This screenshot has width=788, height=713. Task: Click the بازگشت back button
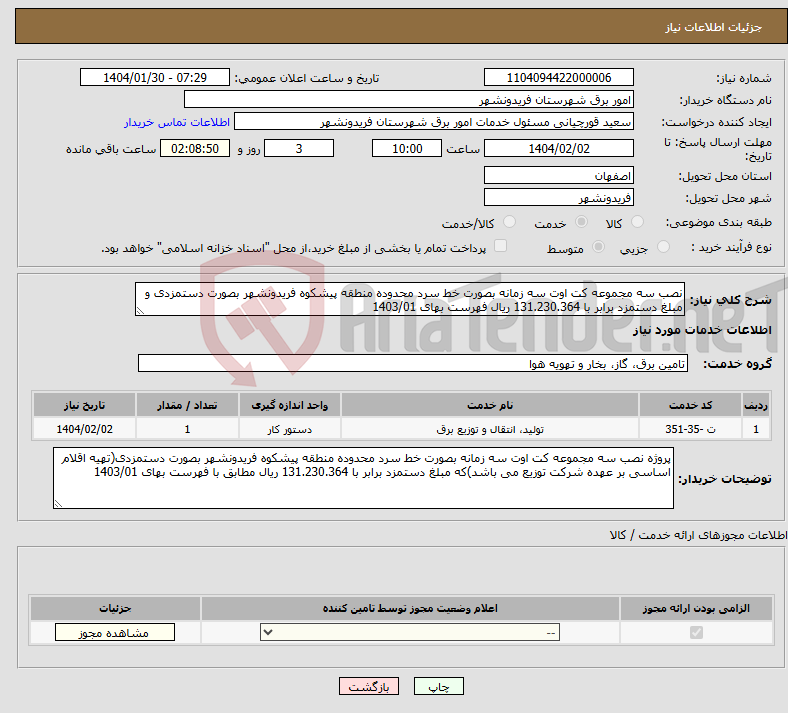point(369,686)
